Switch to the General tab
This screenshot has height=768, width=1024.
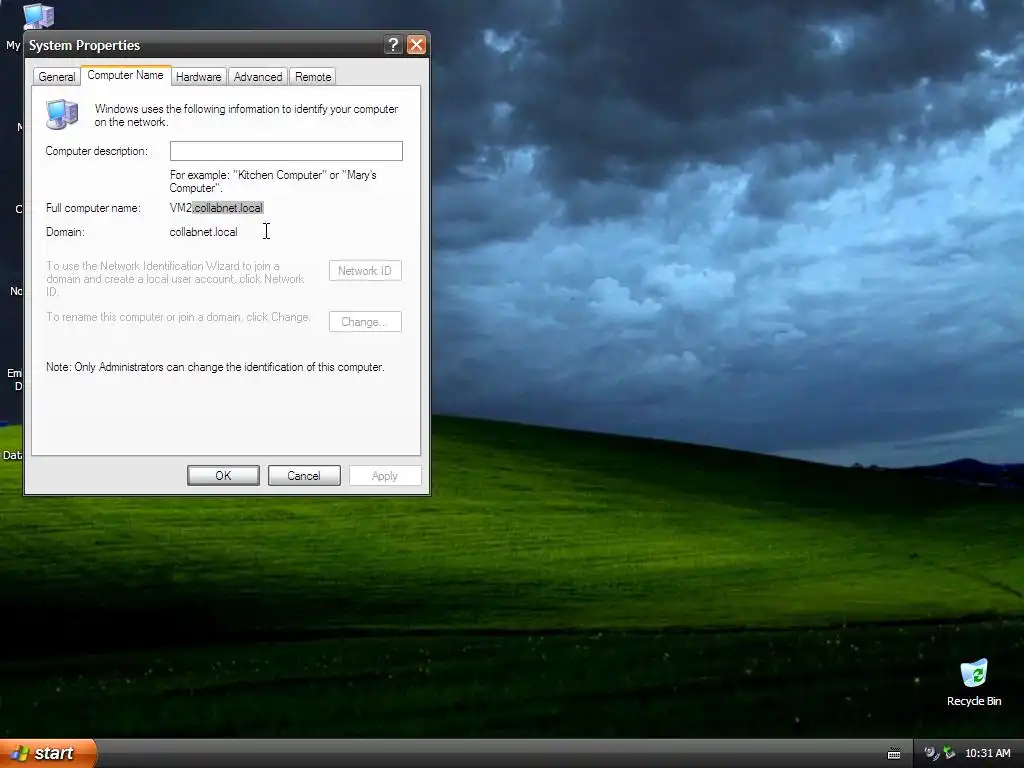point(57,76)
